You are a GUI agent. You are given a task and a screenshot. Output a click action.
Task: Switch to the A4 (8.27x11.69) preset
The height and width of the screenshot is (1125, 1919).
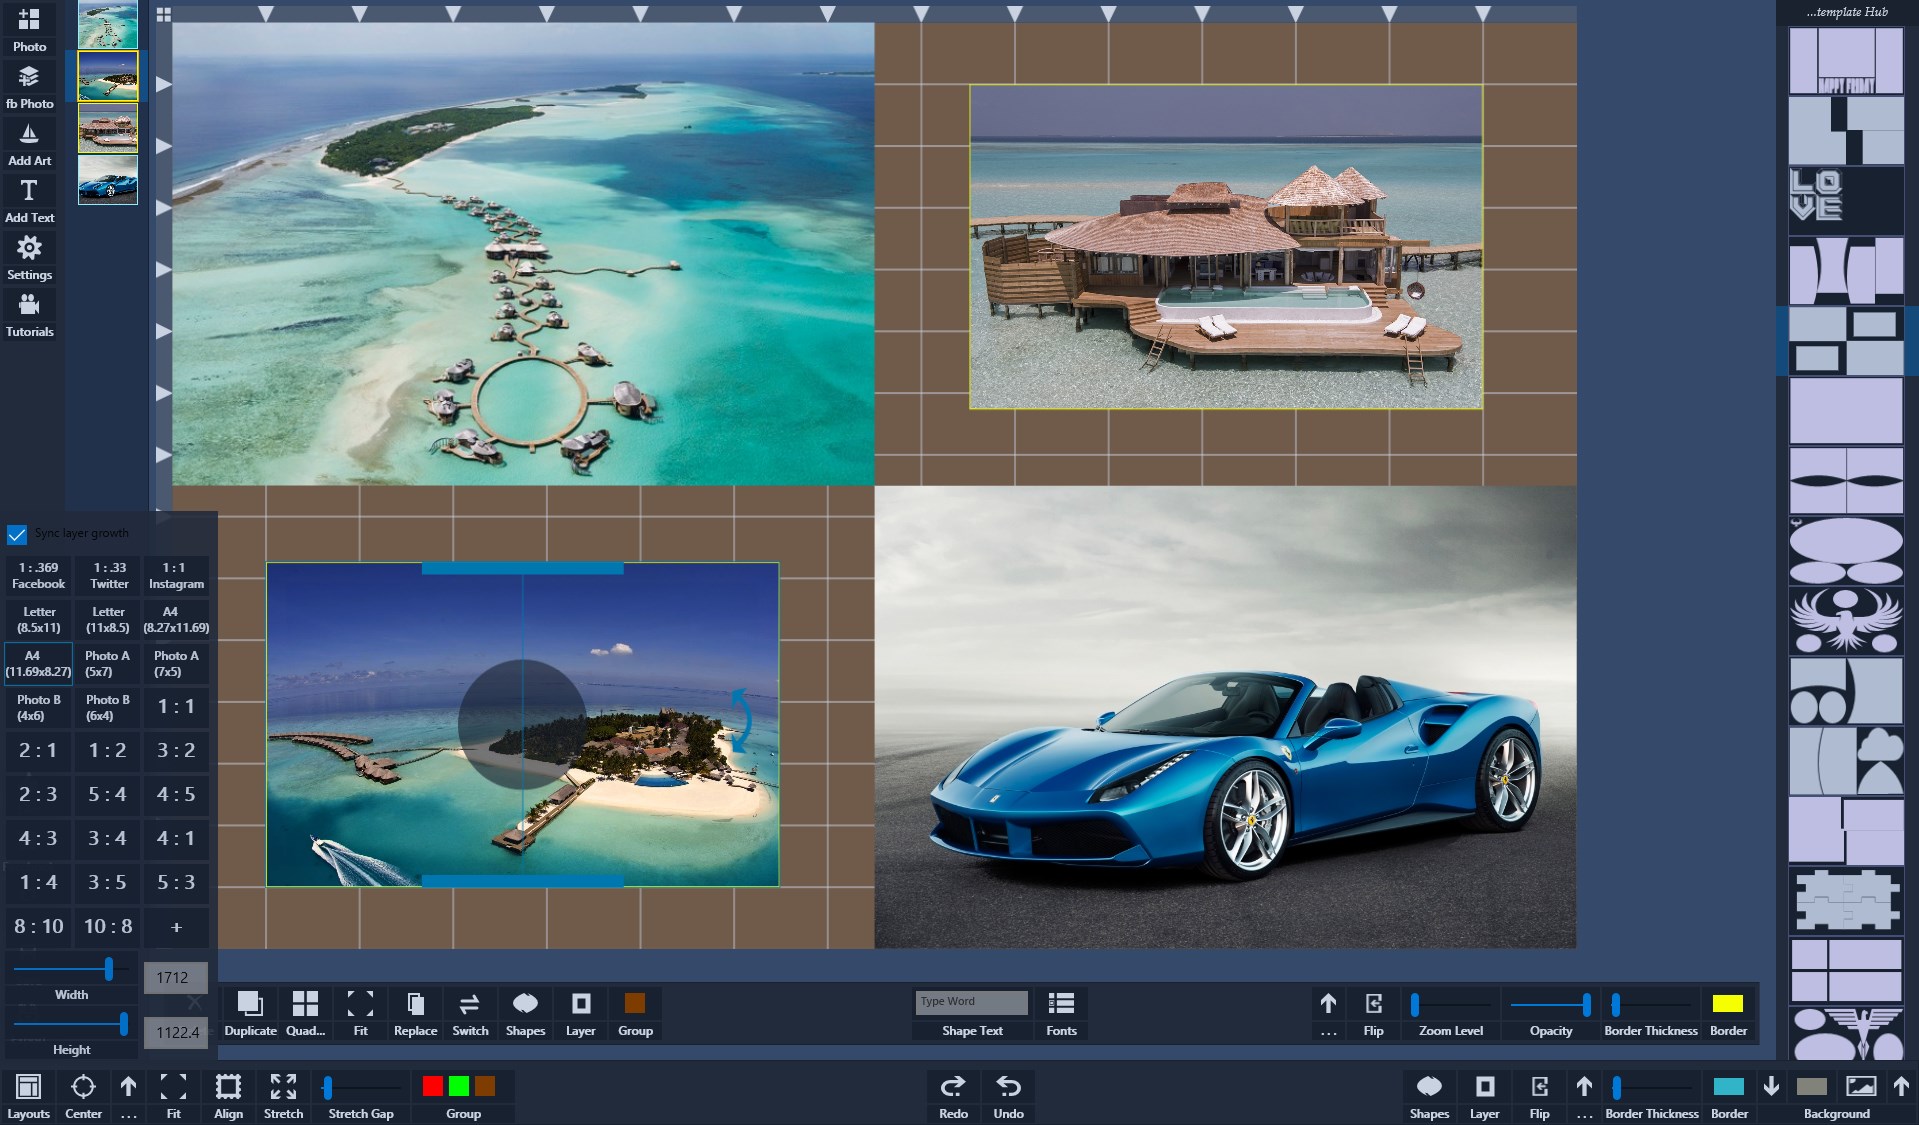175,618
